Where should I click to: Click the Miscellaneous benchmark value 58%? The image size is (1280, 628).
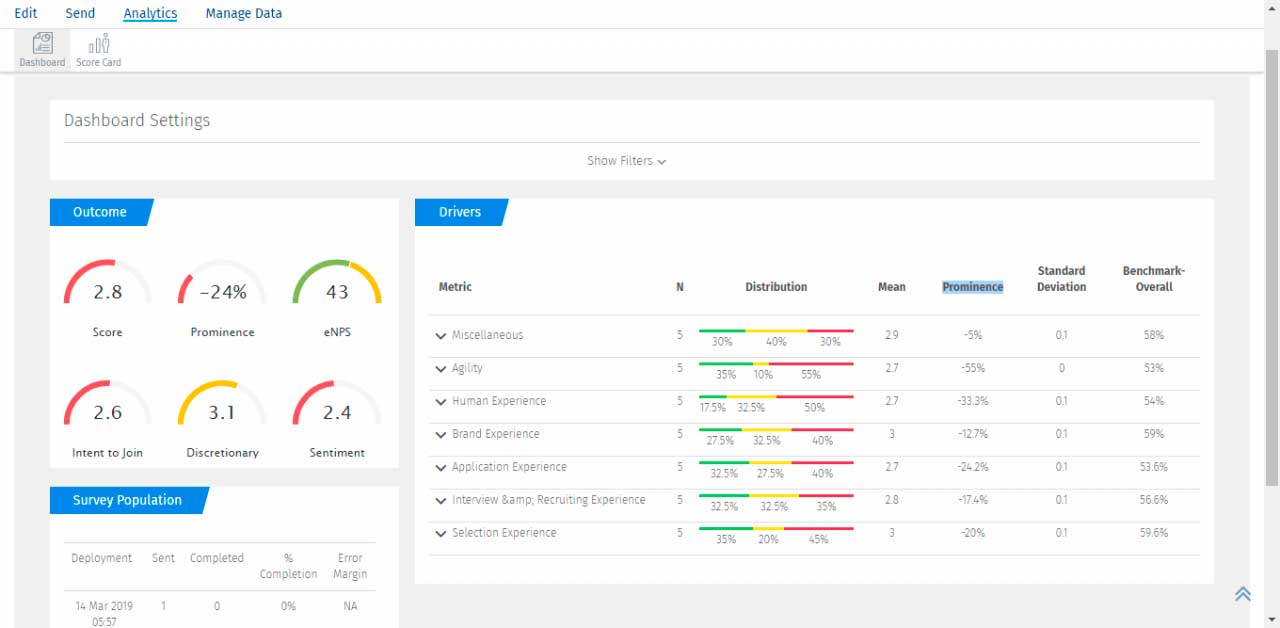1154,335
